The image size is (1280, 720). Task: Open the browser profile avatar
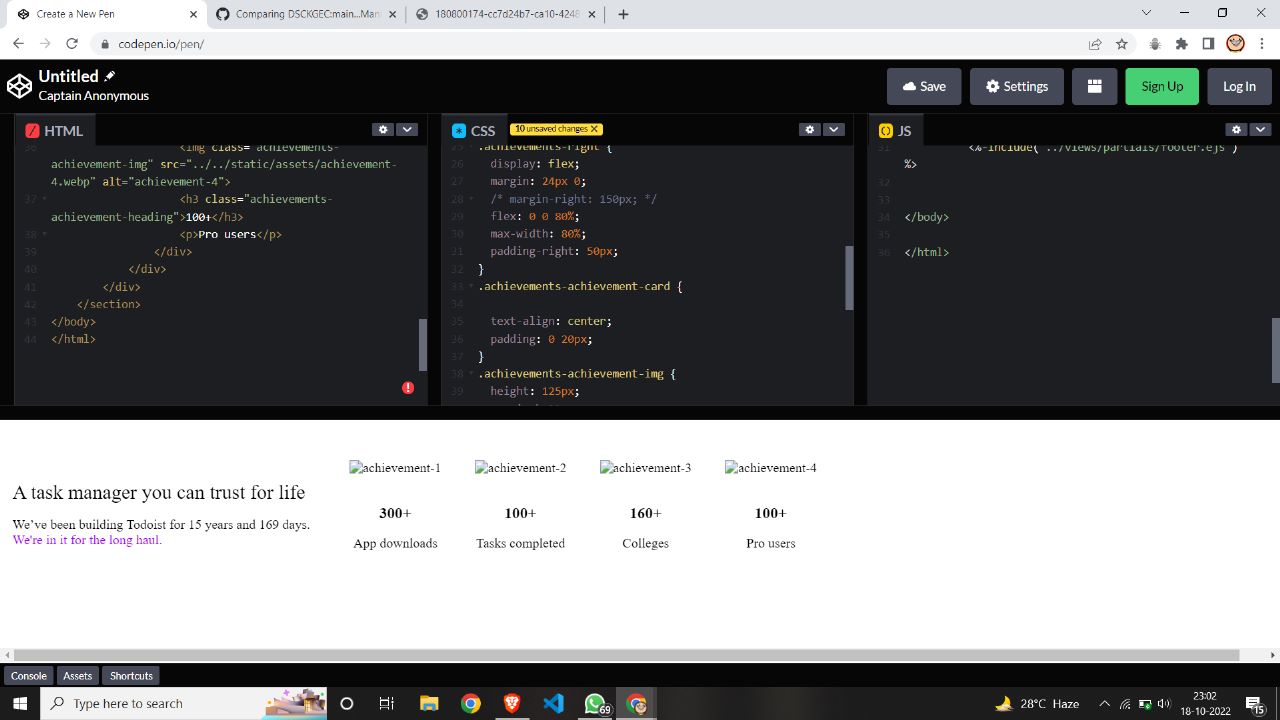pyautogui.click(x=1236, y=43)
